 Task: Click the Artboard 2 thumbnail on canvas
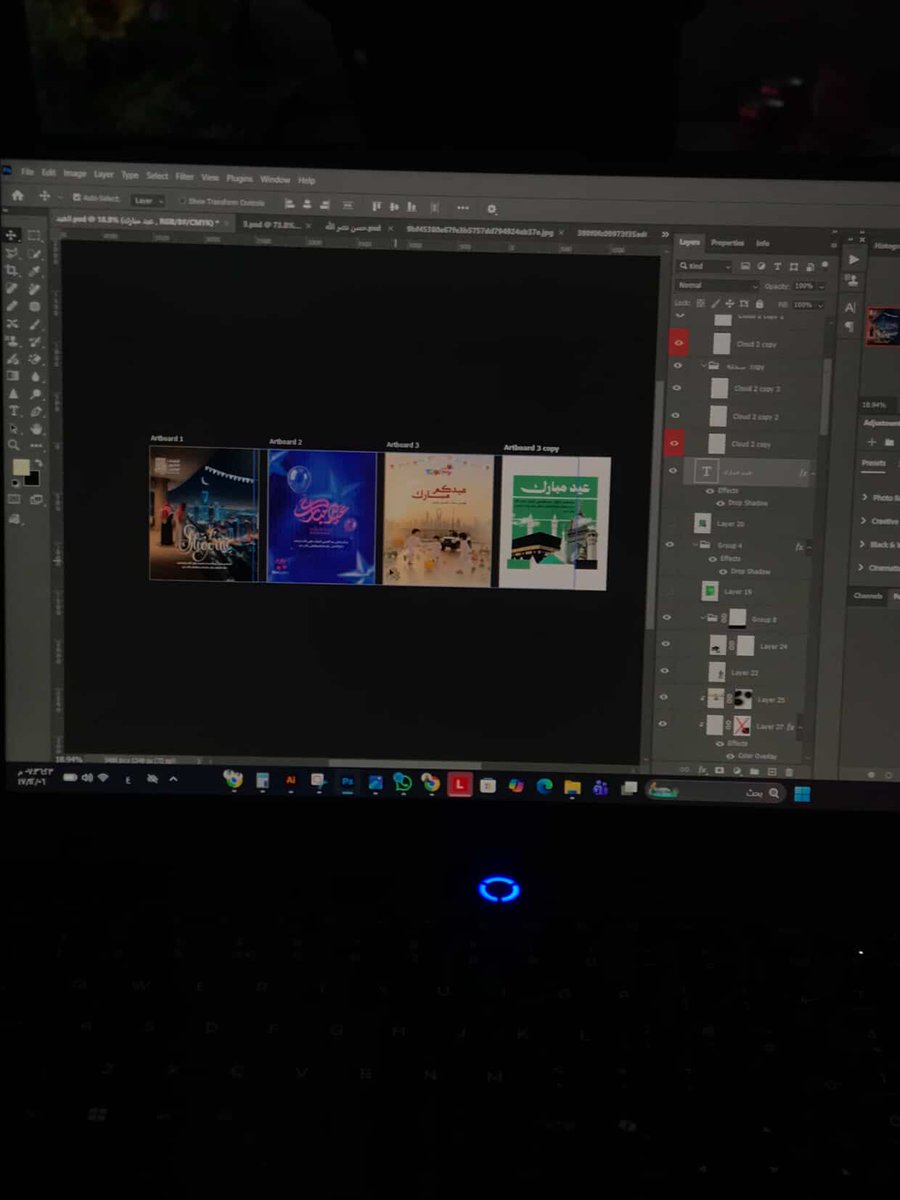[322, 516]
